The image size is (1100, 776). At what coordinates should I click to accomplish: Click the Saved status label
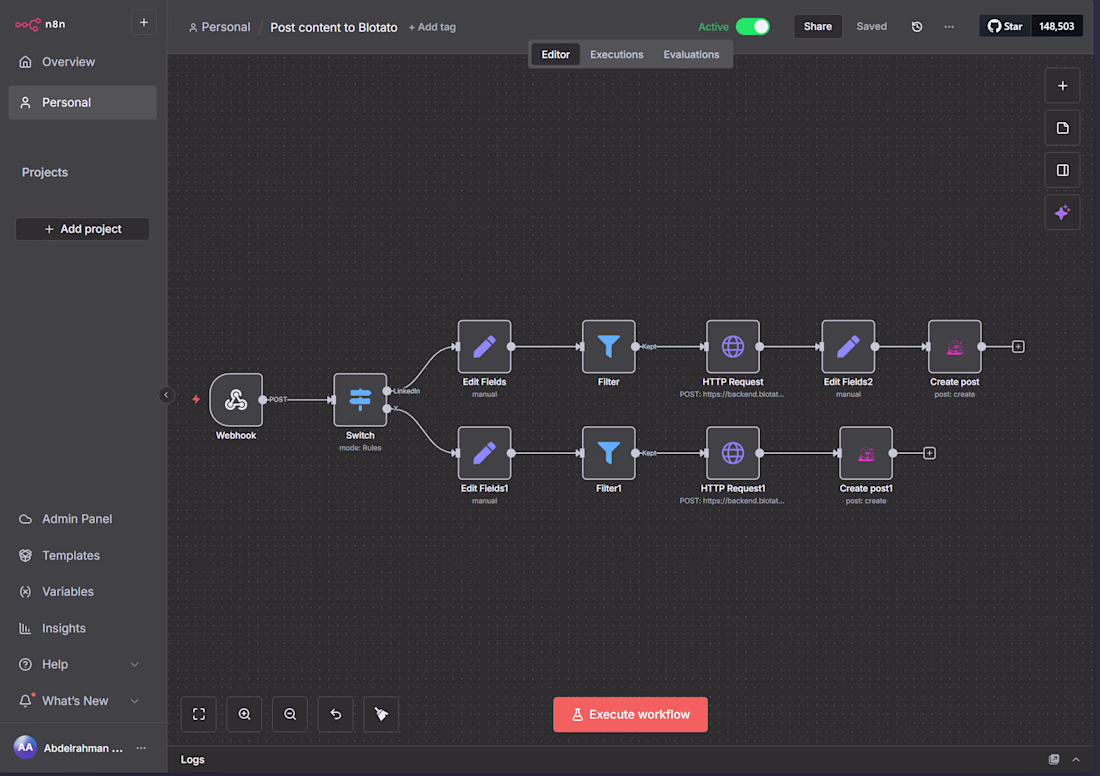coord(871,27)
